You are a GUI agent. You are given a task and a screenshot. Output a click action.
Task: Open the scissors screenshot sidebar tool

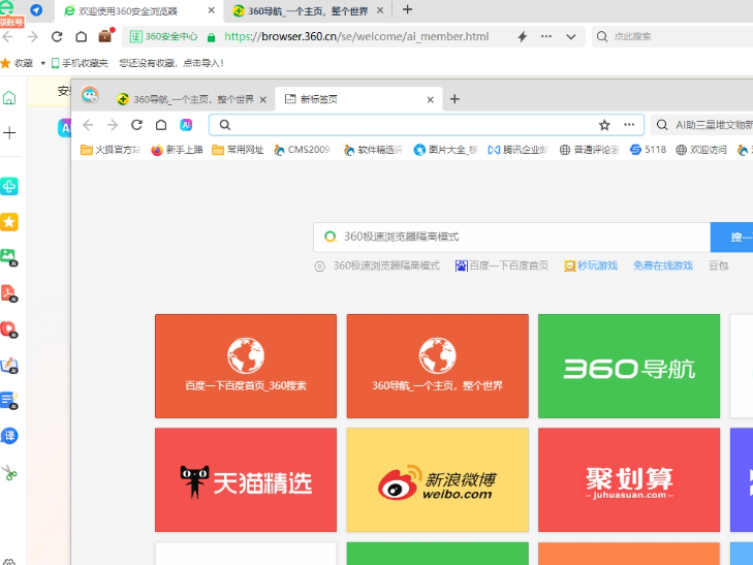9,473
